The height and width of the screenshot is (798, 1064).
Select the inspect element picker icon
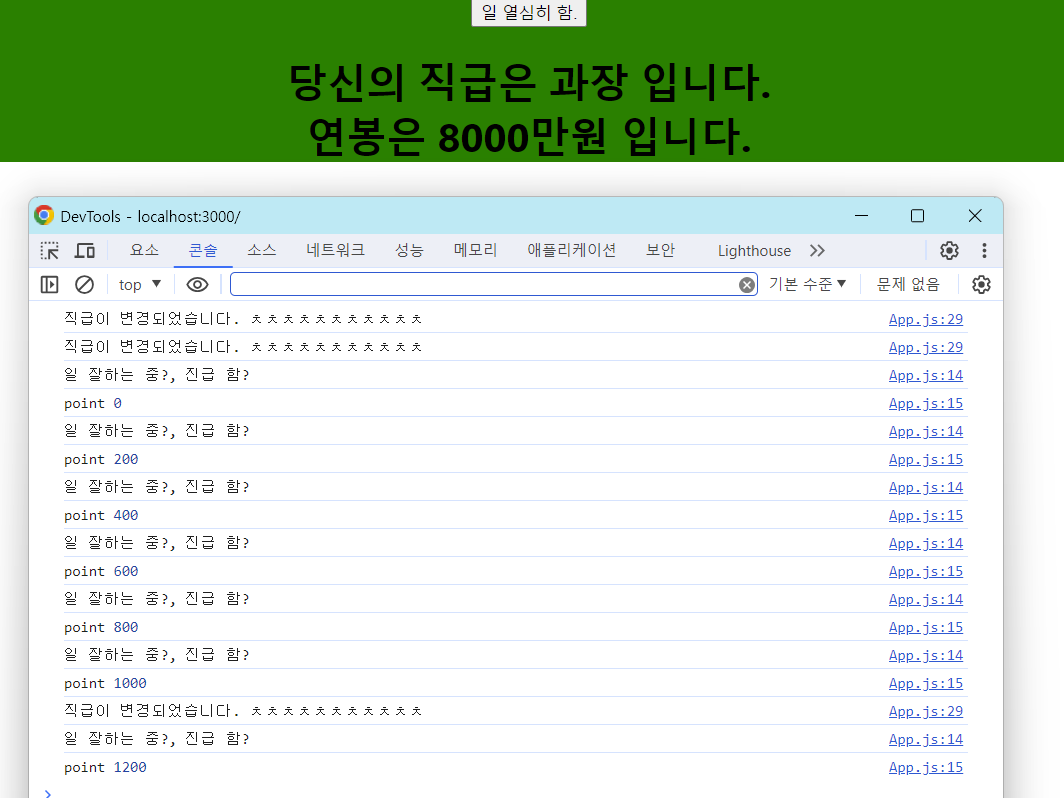pyautogui.click(x=50, y=250)
